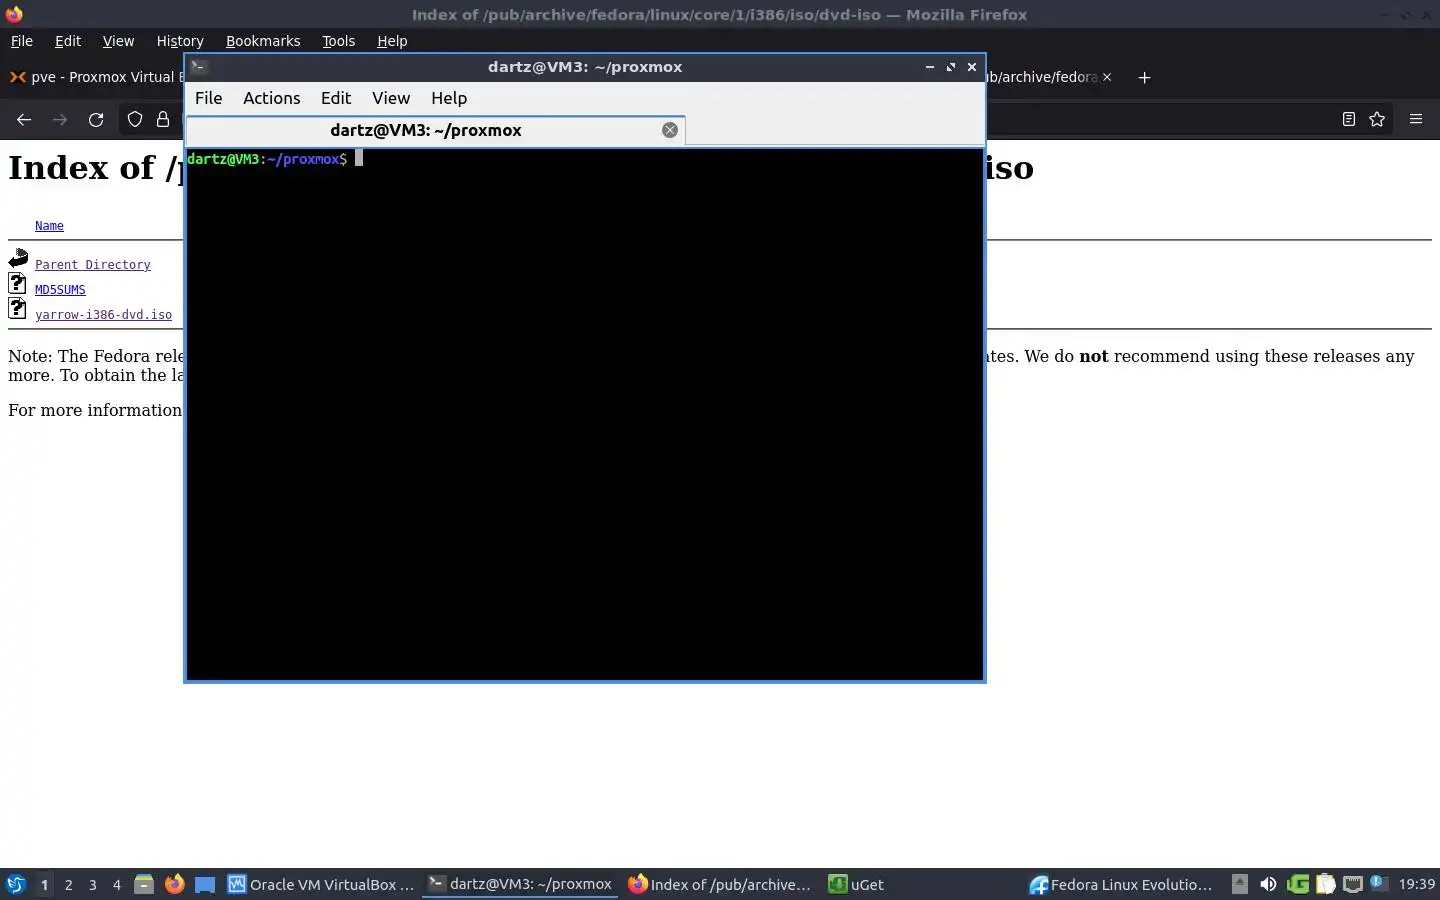Open Firefox hamburger application menu
The height and width of the screenshot is (900, 1440).
(x=1416, y=119)
